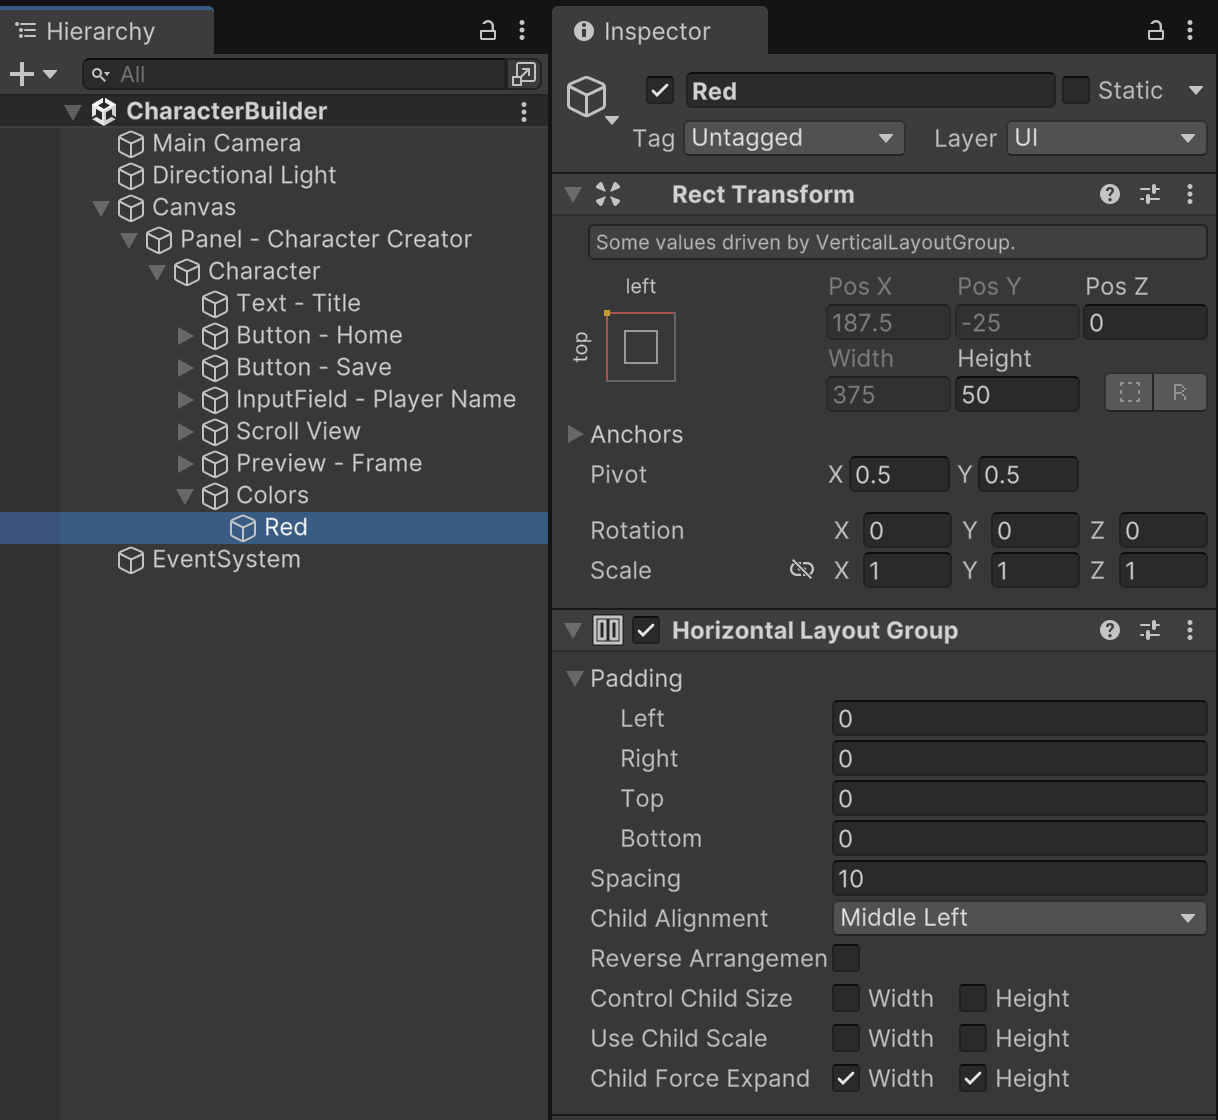This screenshot has height=1120, width=1218.
Task: Check the Reverse Arrangement checkbox
Action: click(x=846, y=958)
